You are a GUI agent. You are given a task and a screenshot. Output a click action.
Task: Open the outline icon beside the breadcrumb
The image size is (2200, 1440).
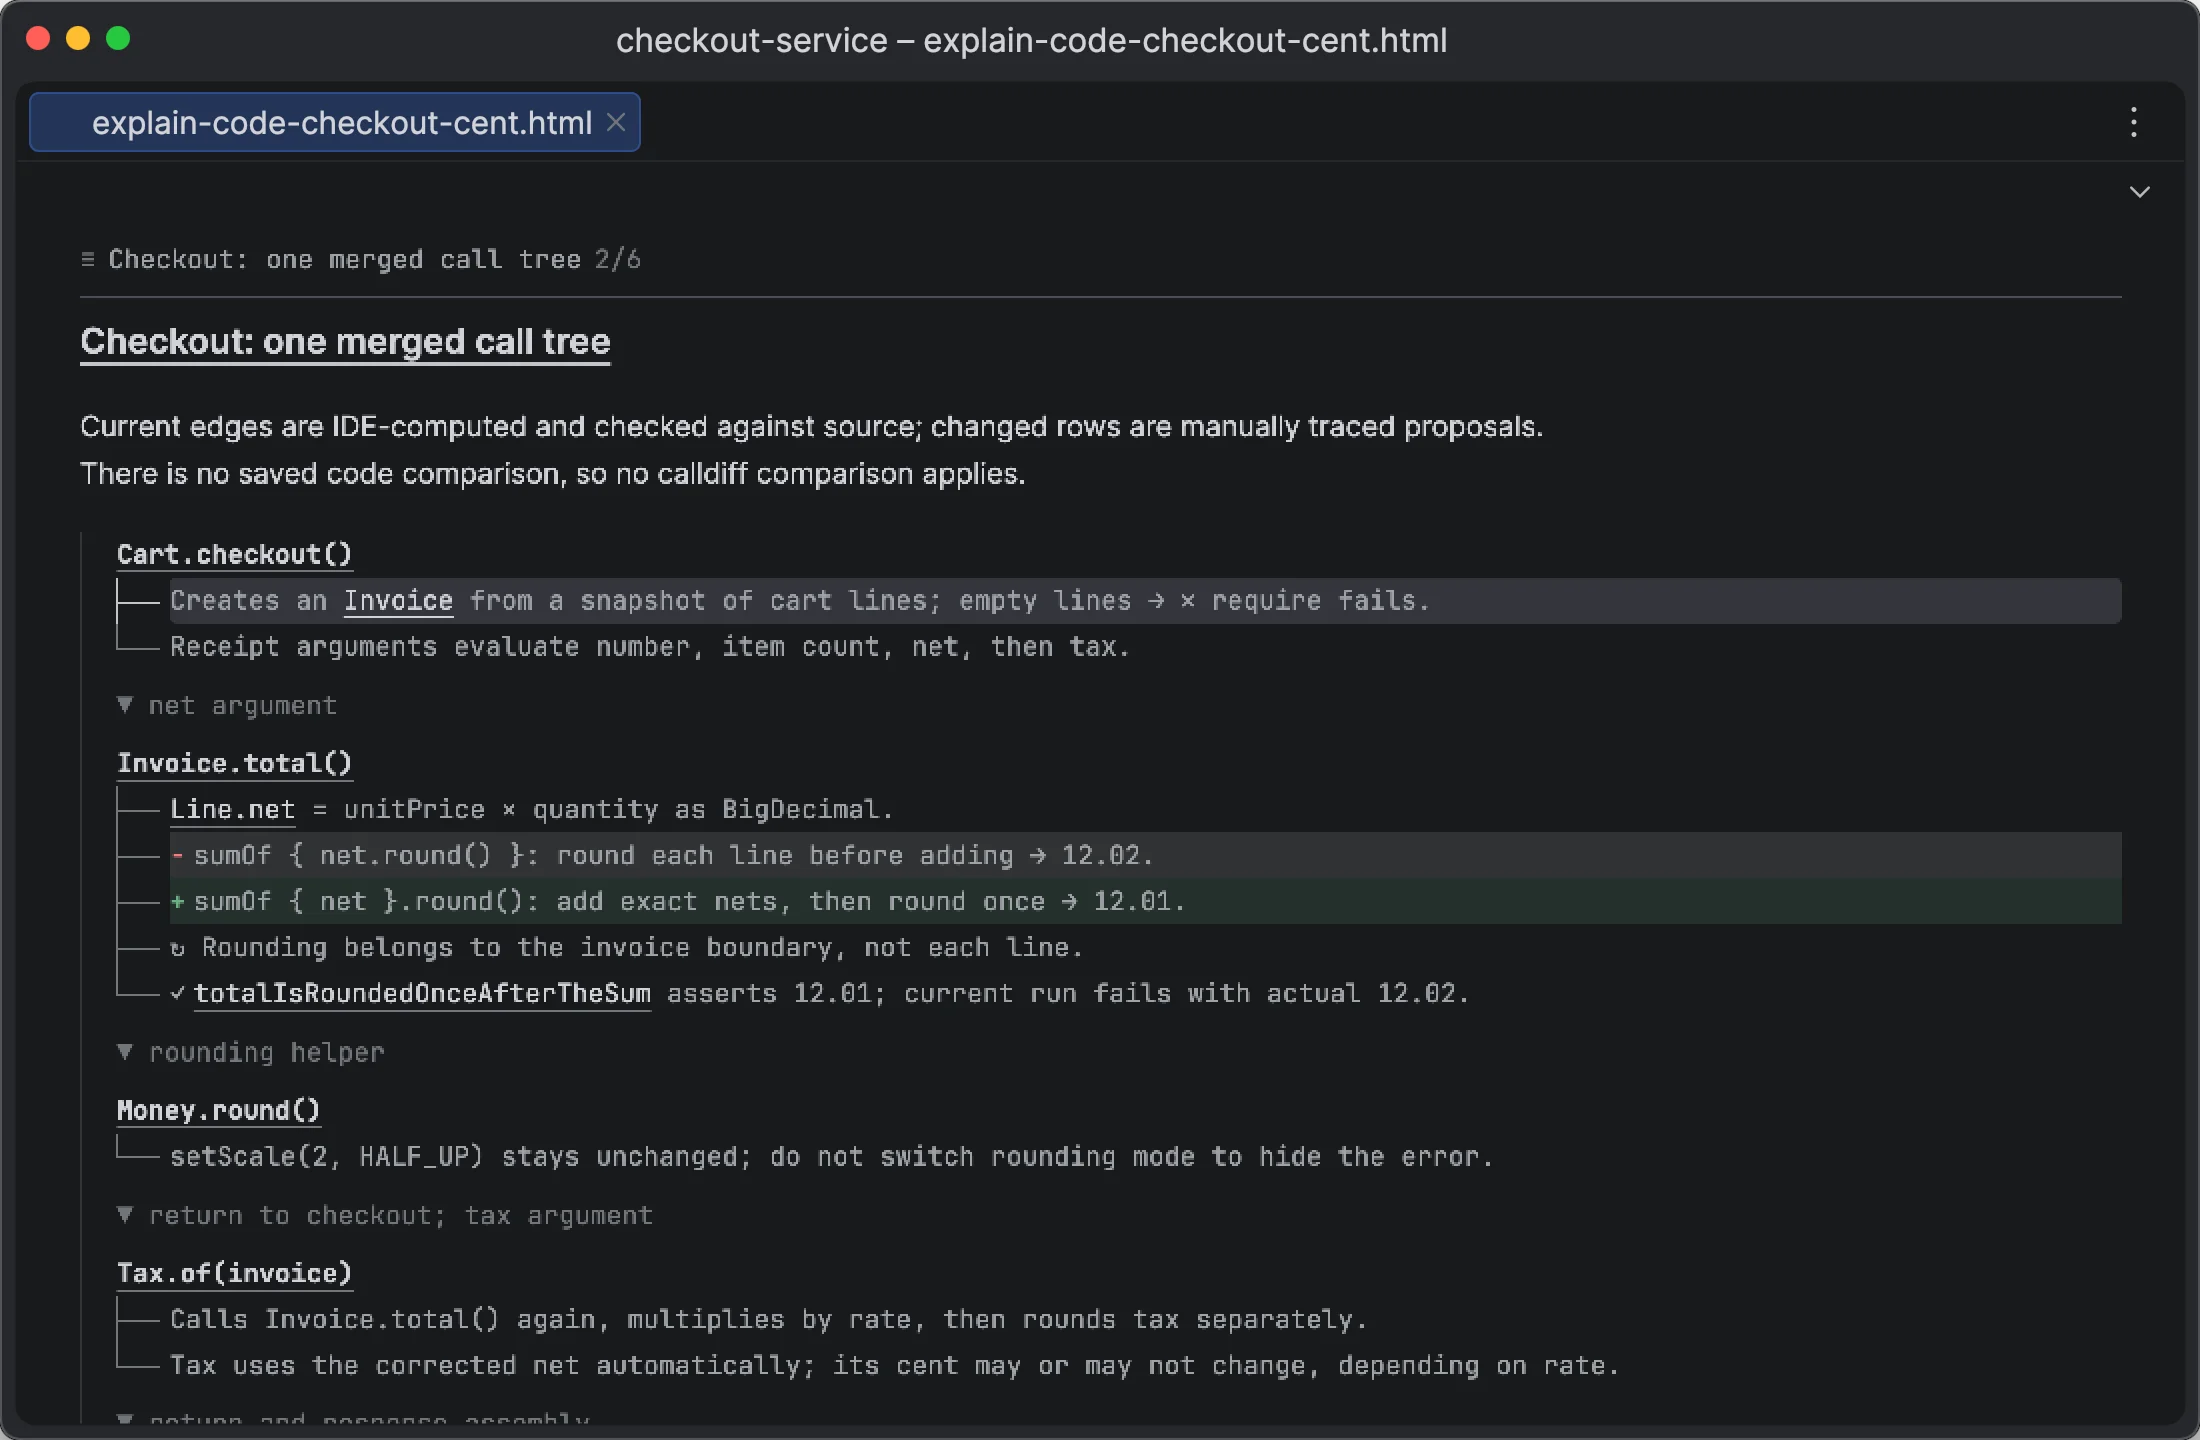pos(88,260)
